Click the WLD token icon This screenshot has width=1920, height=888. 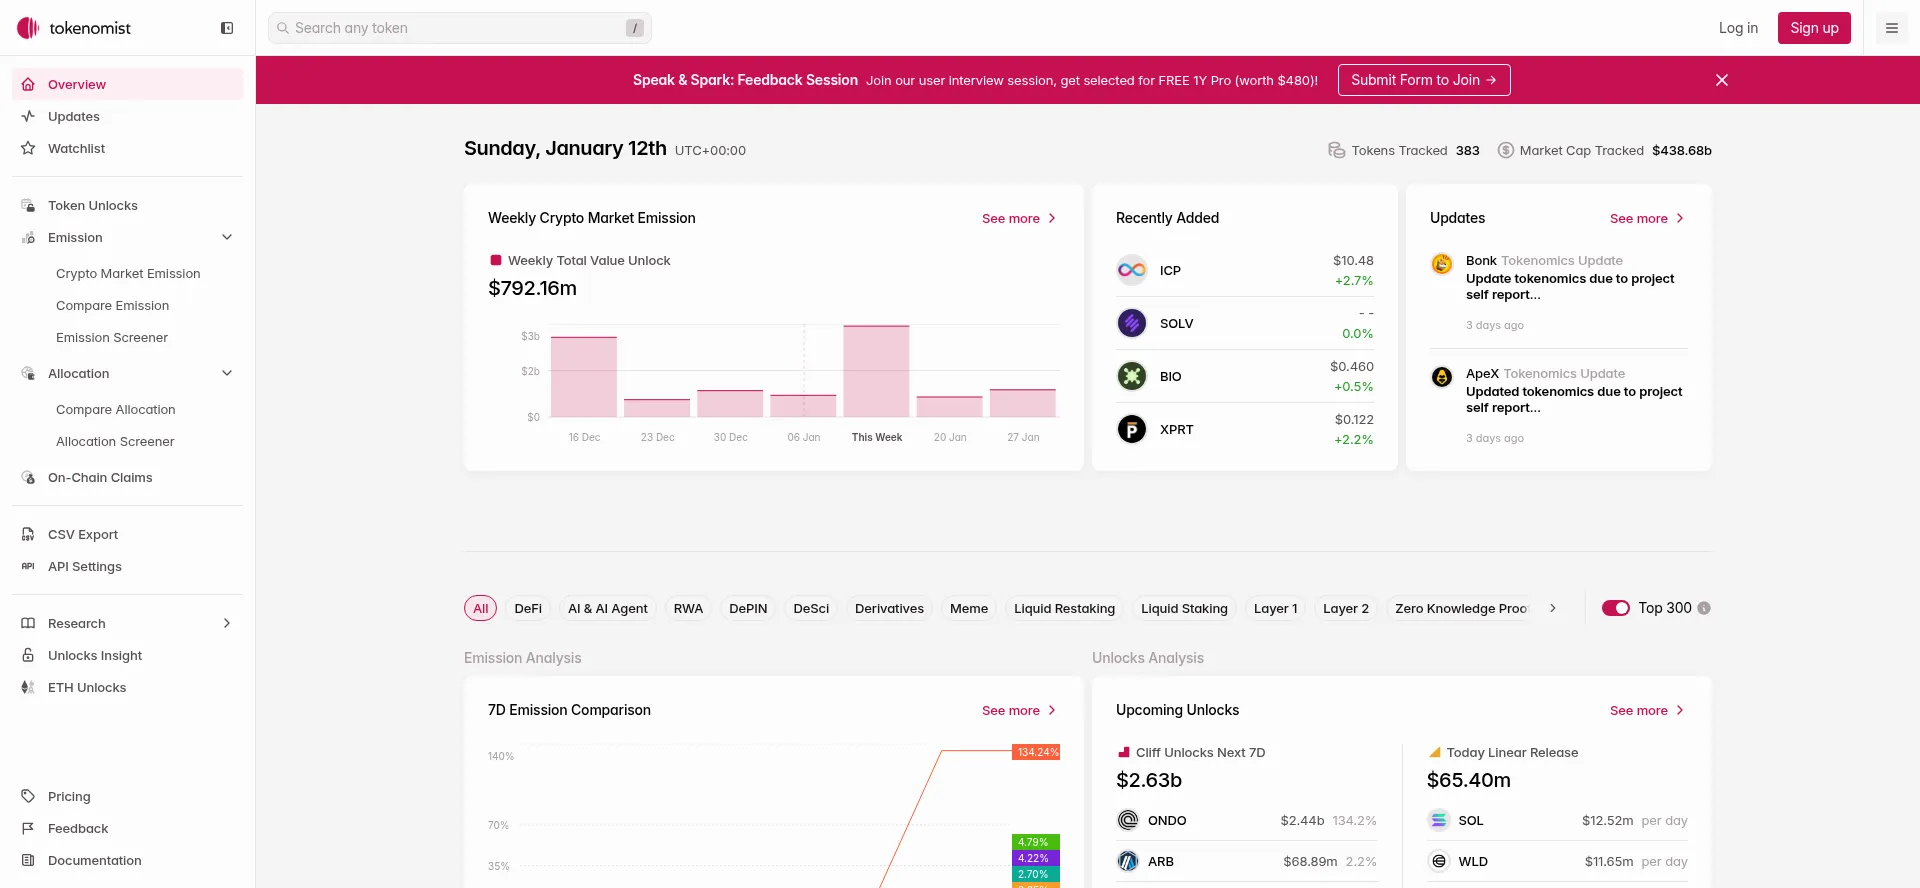point(1439,861)
